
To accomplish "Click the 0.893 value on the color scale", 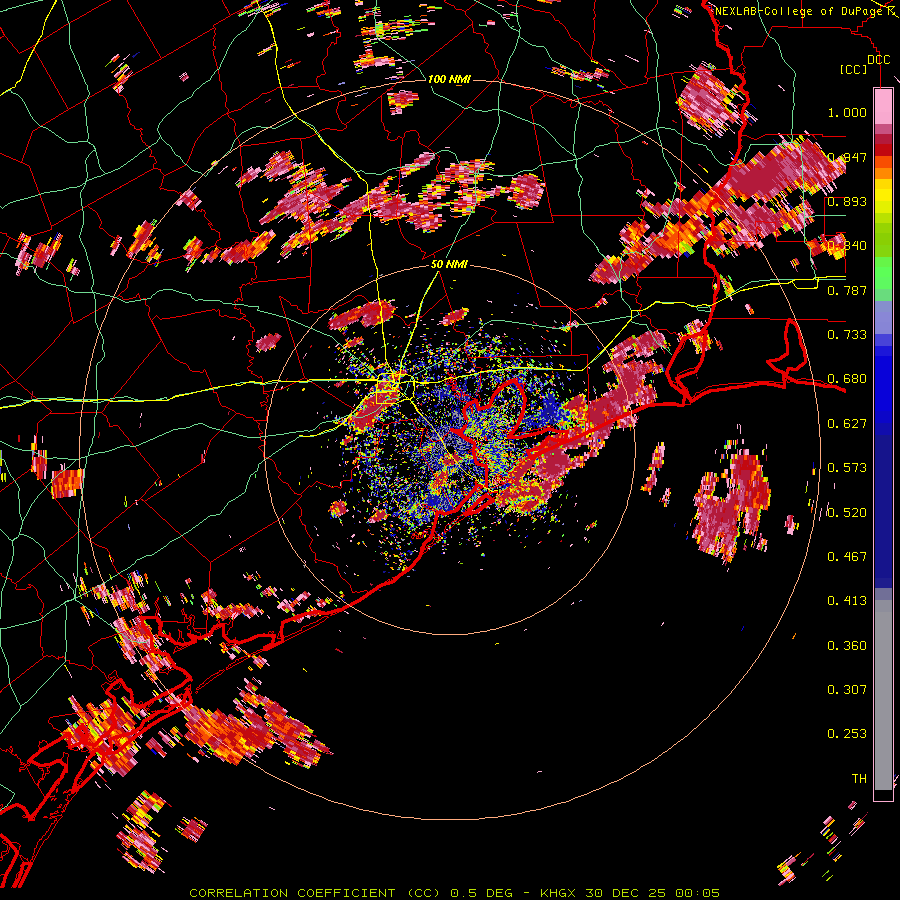I will point(847,201).
